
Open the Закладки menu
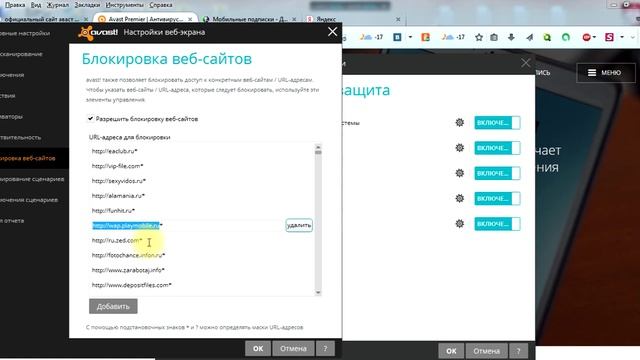(x=87, y=5)
